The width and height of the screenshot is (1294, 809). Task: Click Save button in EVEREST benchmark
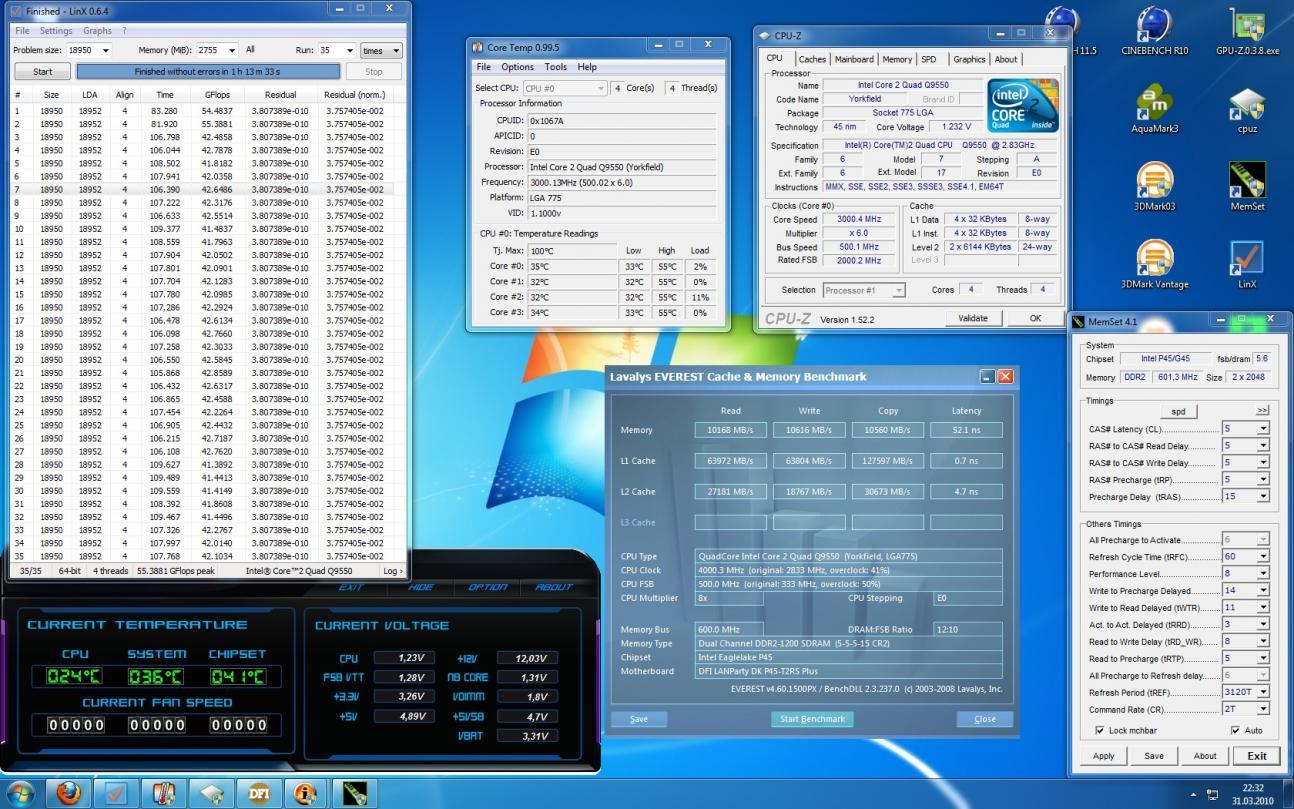pyautogui.click(x=639, y=719)
